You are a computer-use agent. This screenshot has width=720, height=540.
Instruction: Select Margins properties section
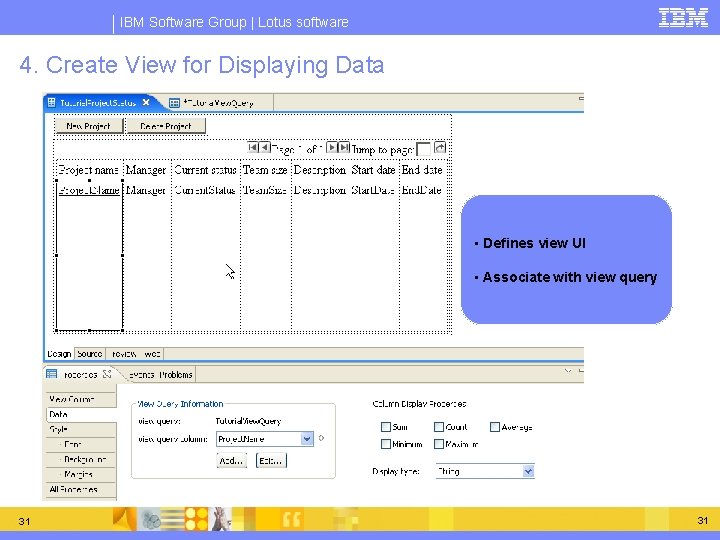pos(81,474)
